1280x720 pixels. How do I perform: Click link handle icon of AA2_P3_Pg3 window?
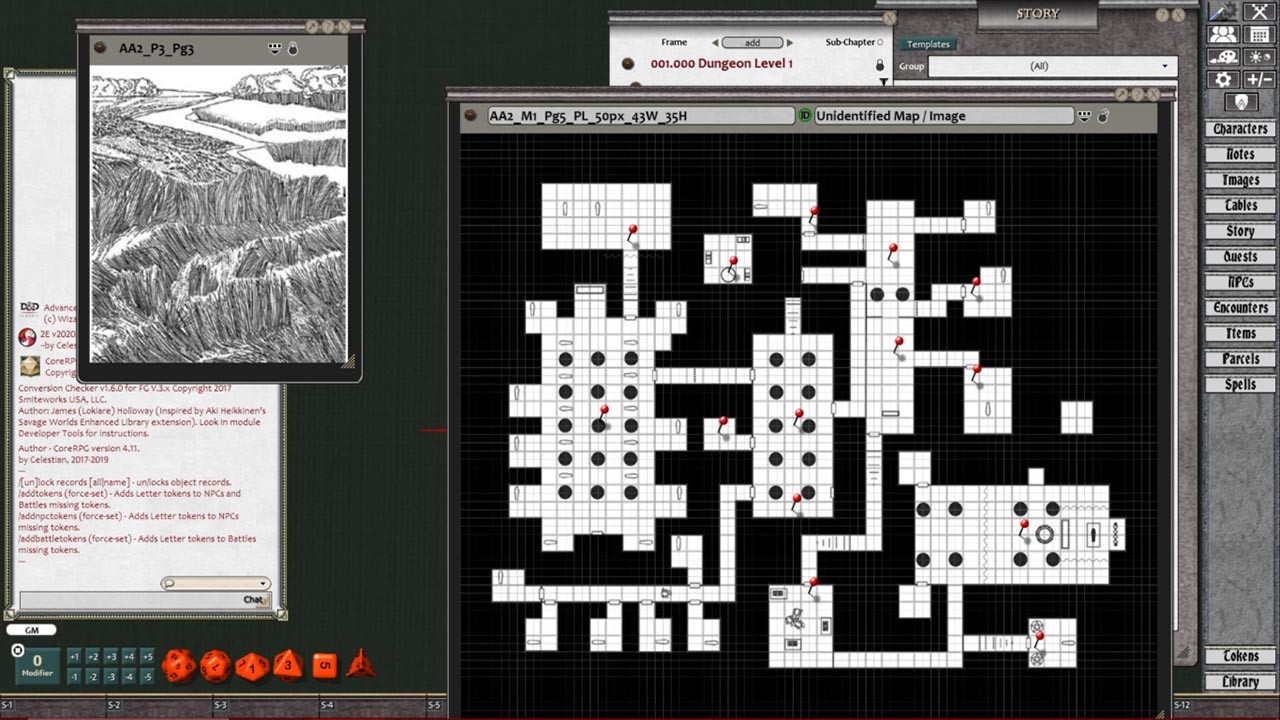pos(100,48)
